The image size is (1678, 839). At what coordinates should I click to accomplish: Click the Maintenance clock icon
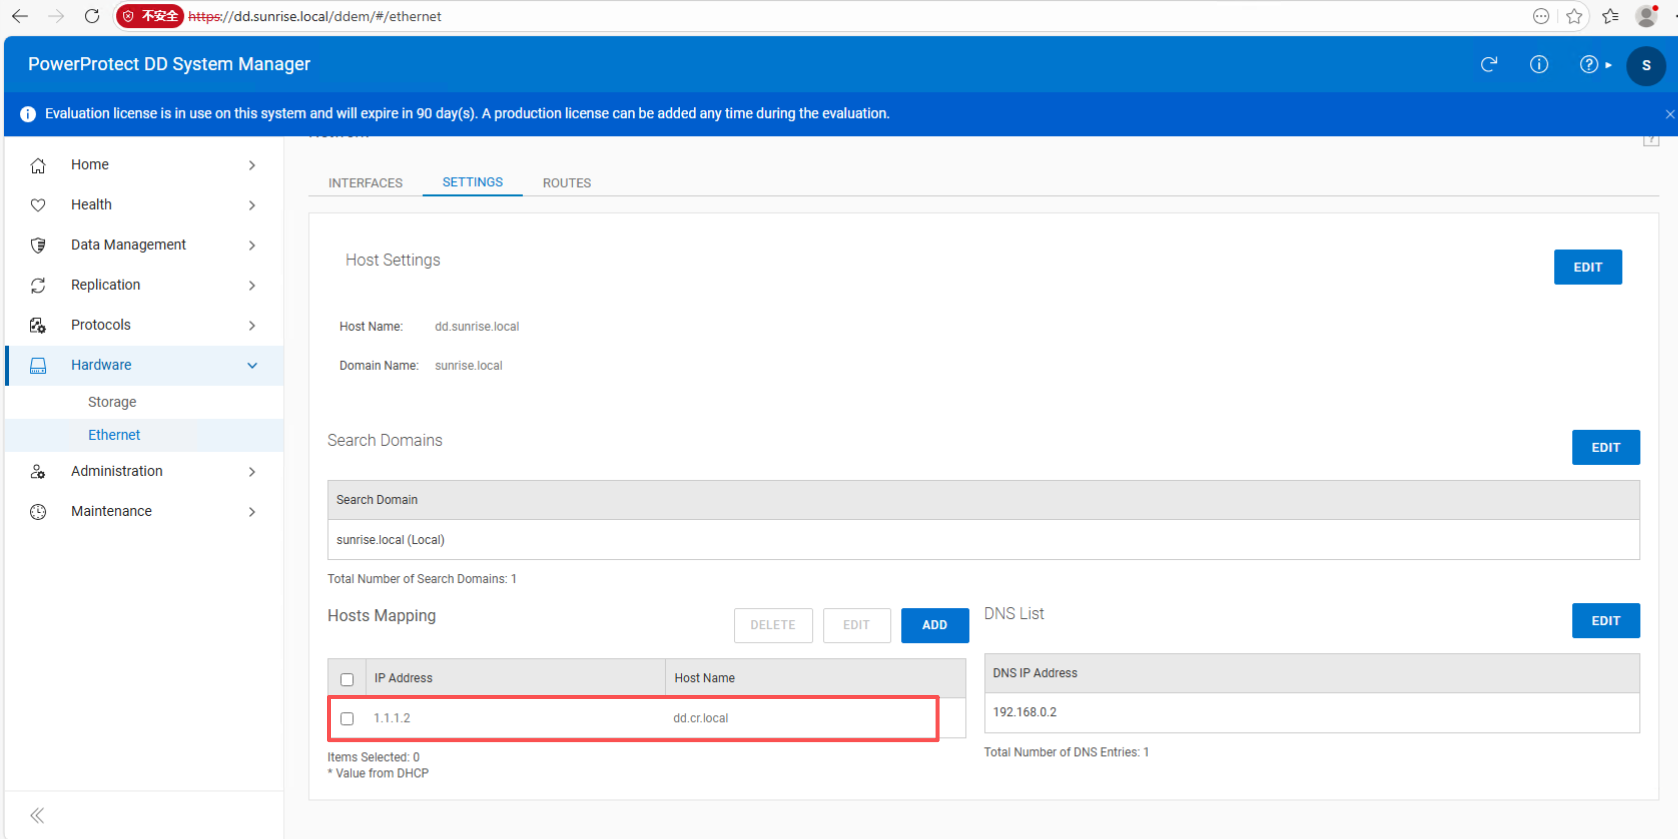(x=38, y=511)
